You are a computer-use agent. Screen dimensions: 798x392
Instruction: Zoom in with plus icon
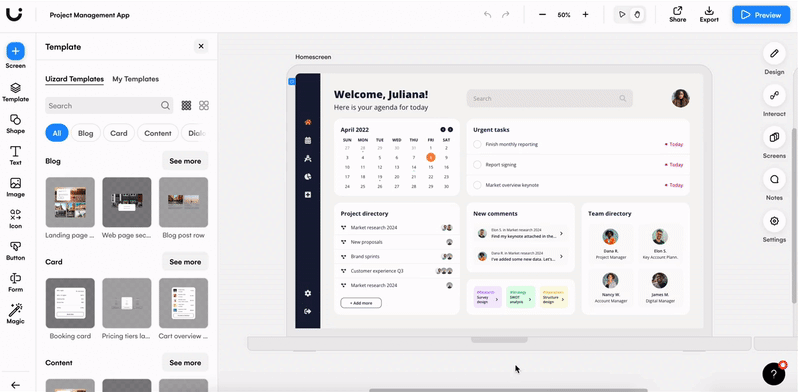[x=585, y=15]
